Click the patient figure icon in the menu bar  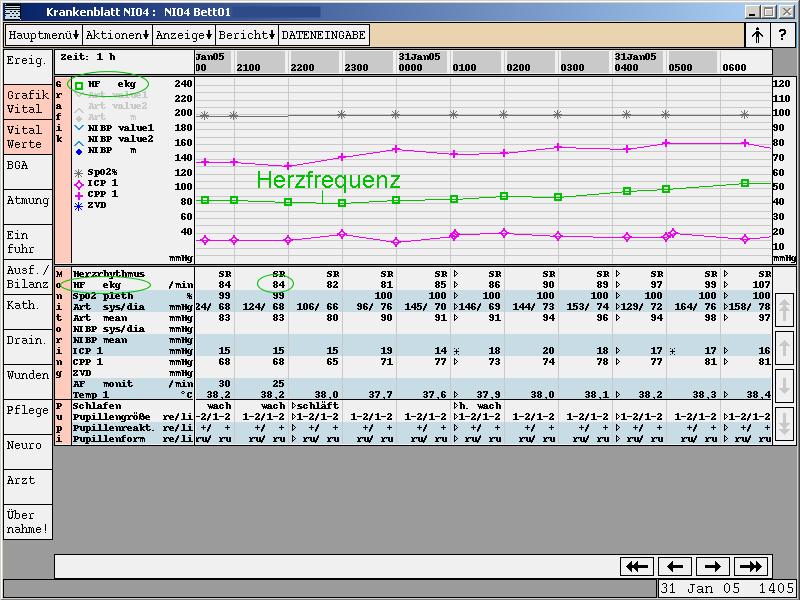point(757,35)
